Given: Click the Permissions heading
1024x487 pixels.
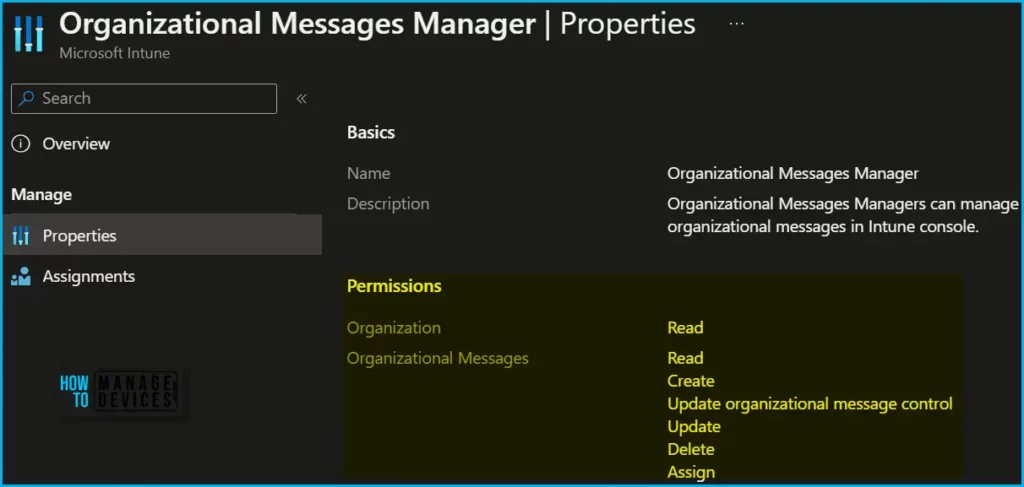Looking at the screenshot, I should (394, 286).
